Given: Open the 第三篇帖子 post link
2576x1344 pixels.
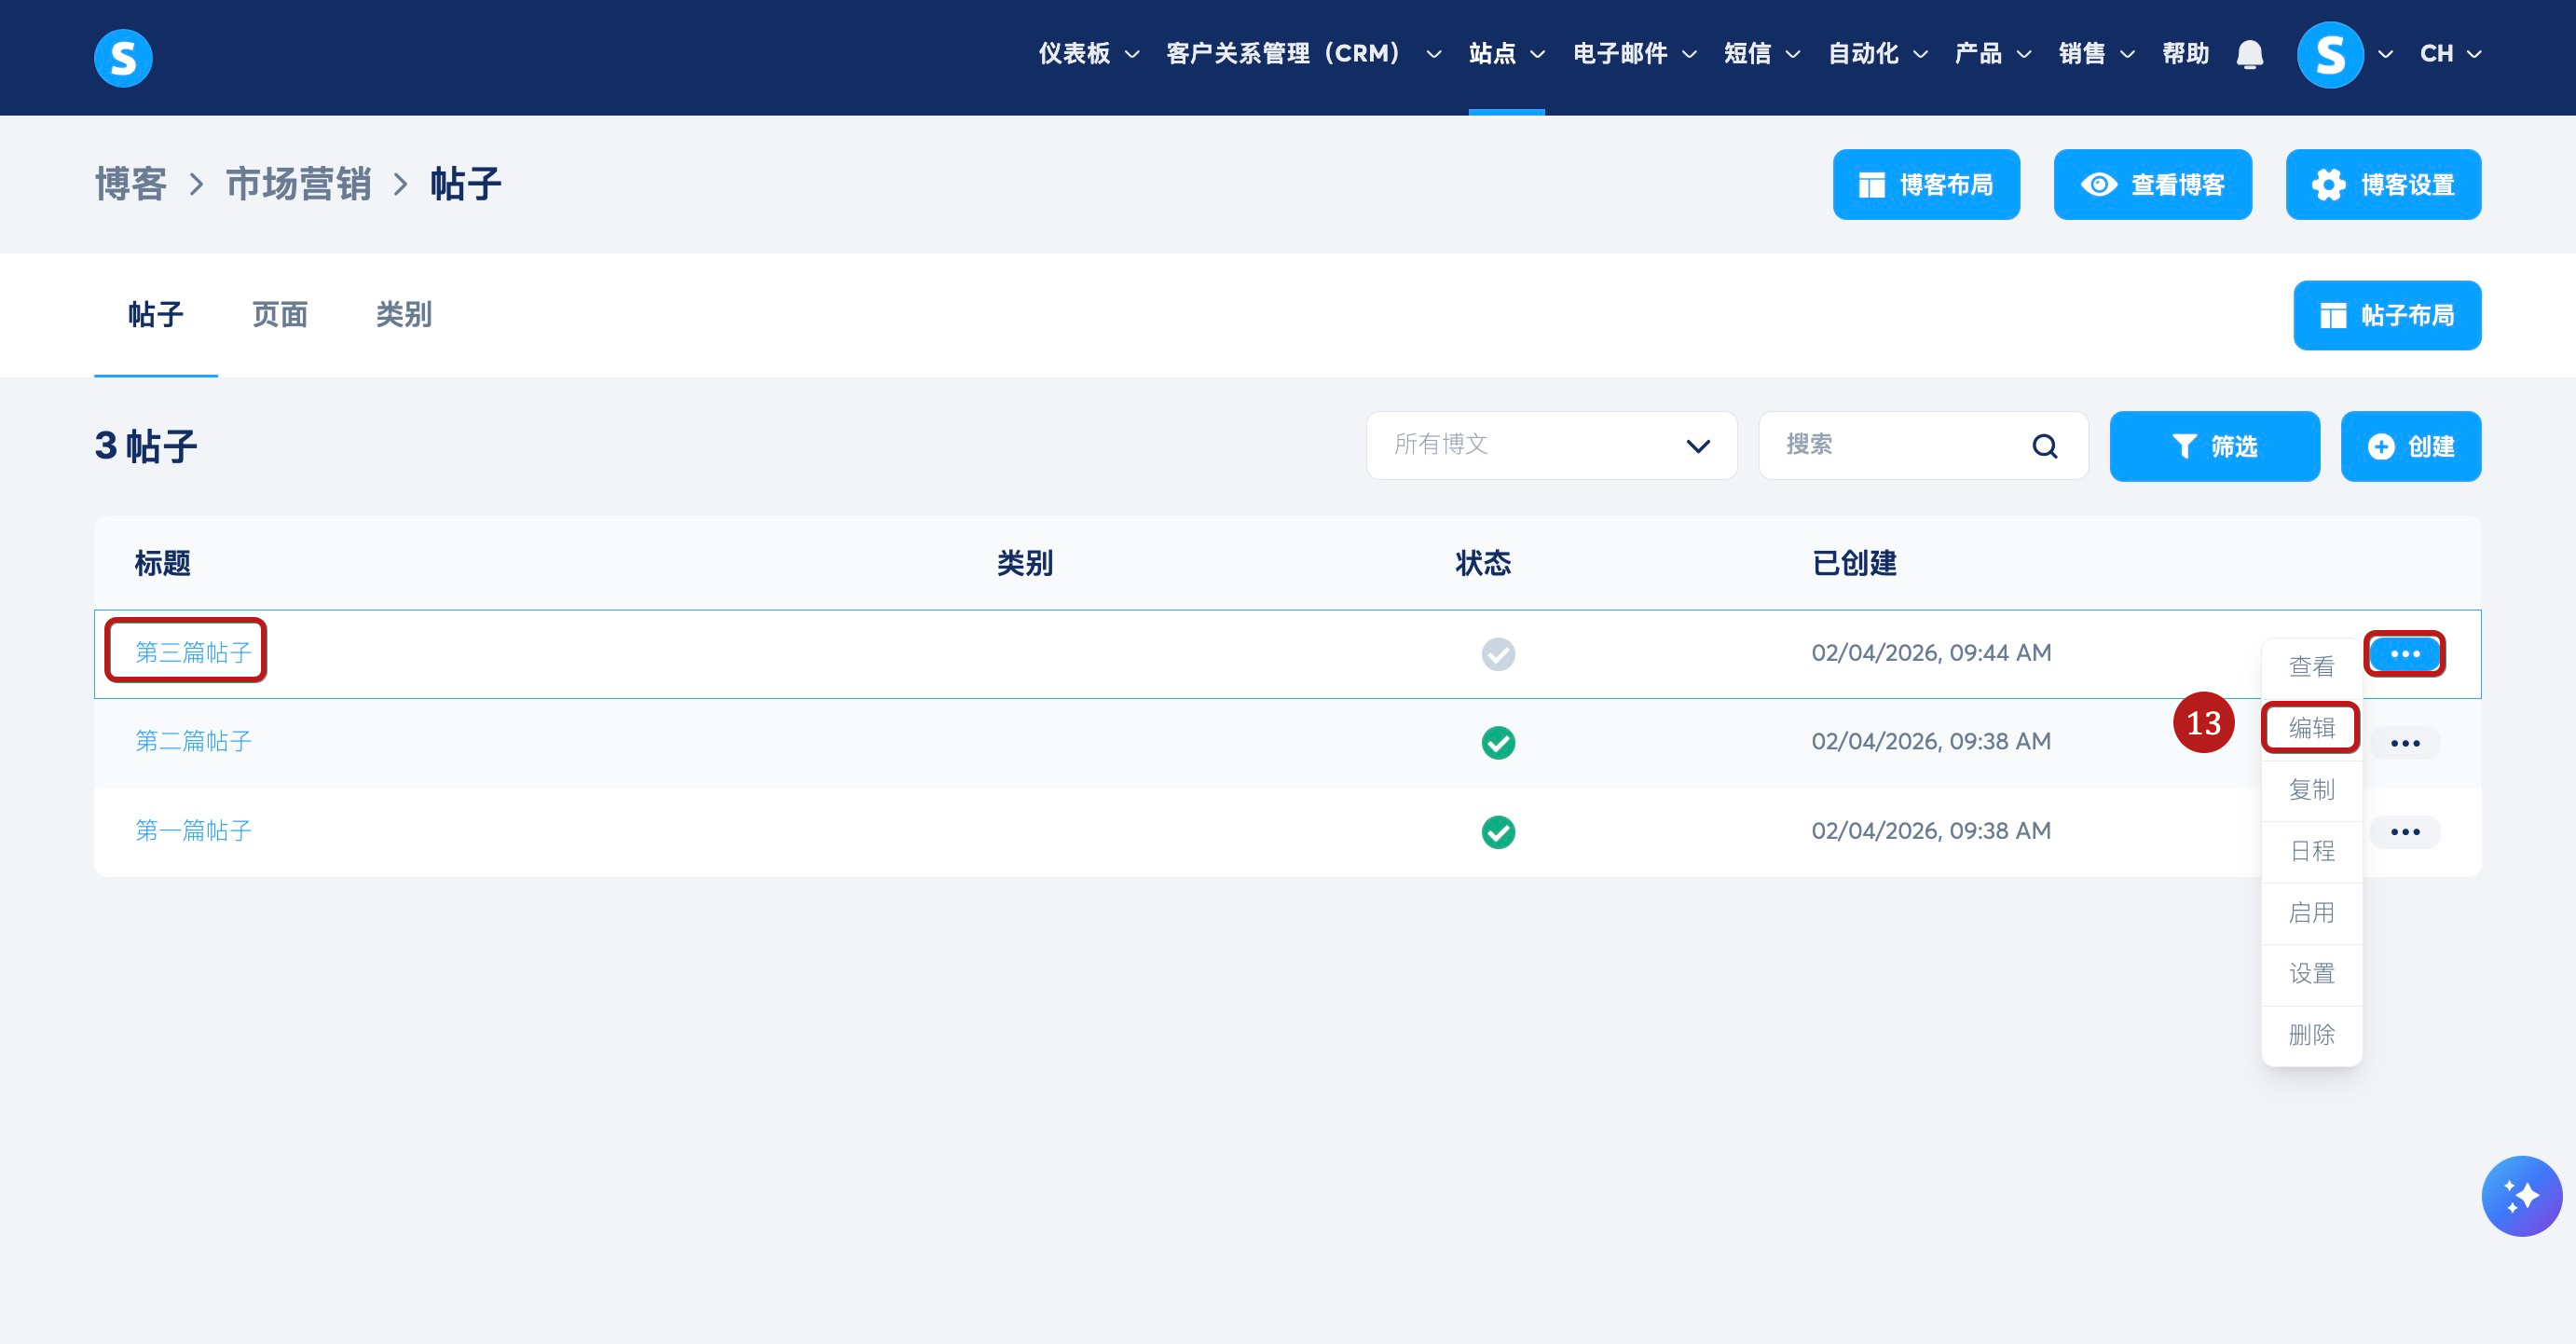Looking at the screenshot, I should coord(193,653).
